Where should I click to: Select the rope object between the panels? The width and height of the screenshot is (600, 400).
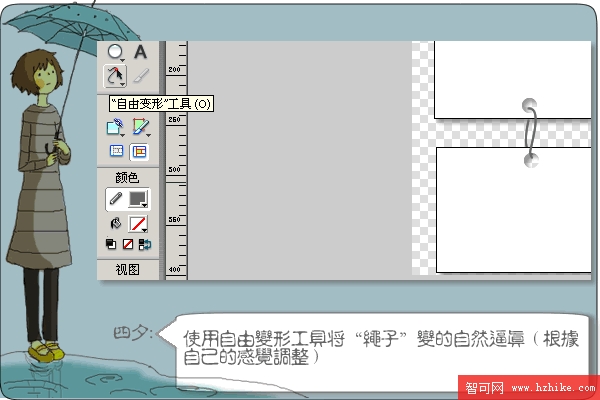(x=531, y=132)
